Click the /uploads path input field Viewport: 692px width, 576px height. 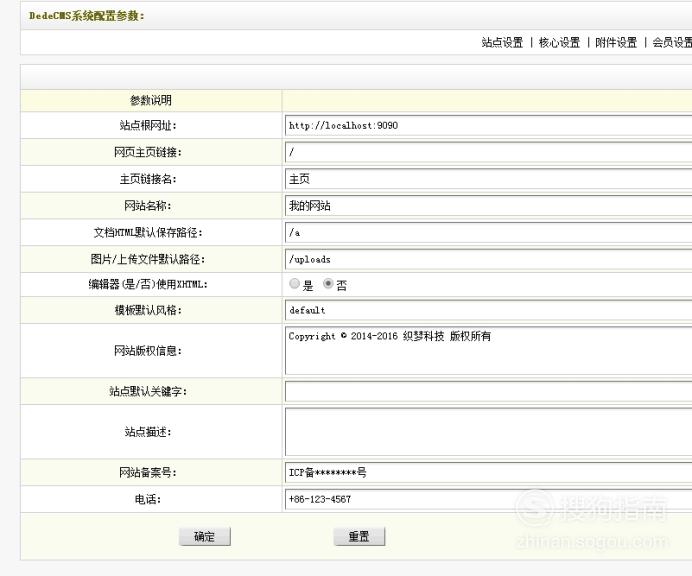point(489,260)
